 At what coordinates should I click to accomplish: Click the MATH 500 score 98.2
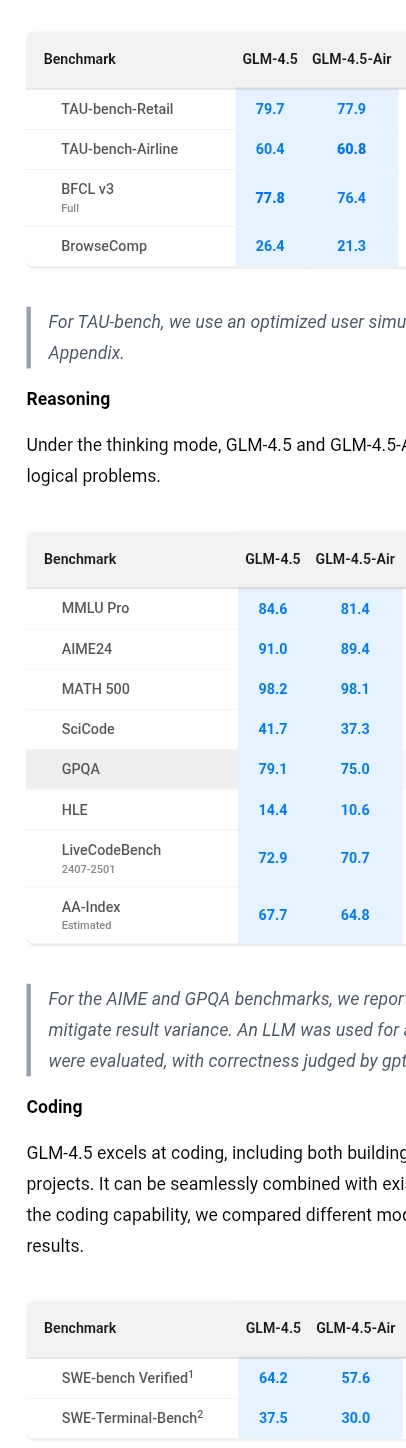(x=273, y=689)
